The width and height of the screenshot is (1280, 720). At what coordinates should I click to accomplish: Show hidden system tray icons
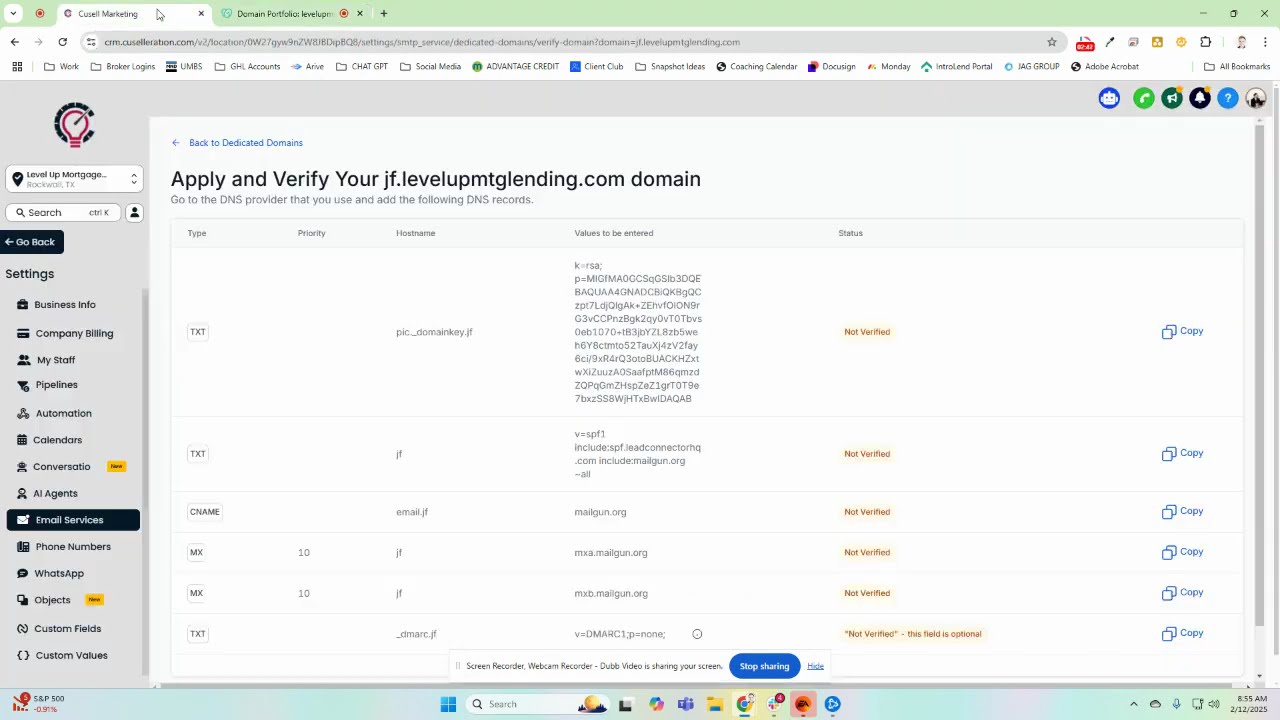1133,704
